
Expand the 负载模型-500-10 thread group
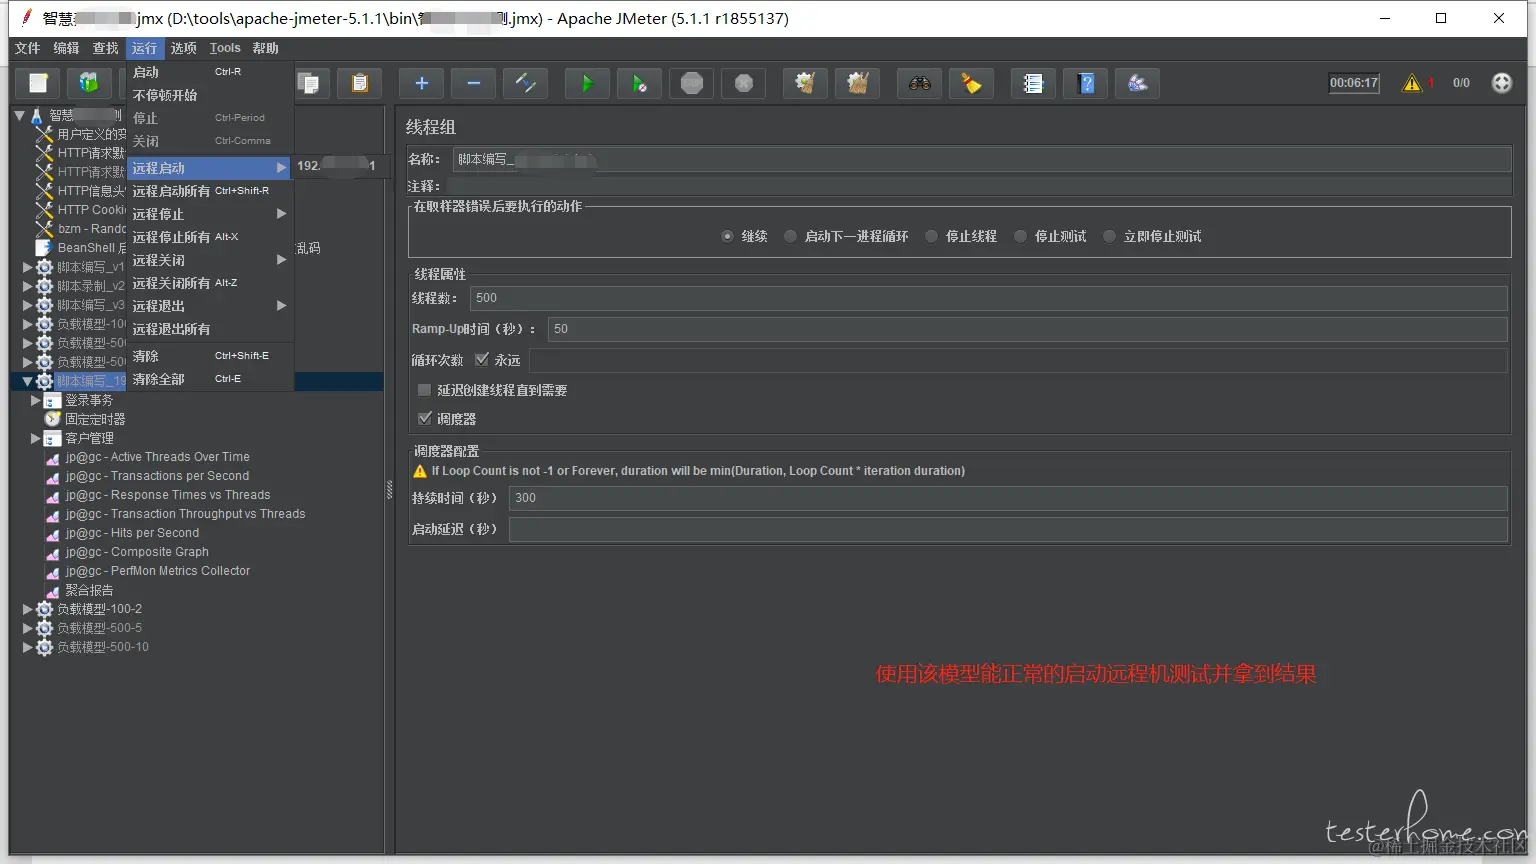(27, 647)
